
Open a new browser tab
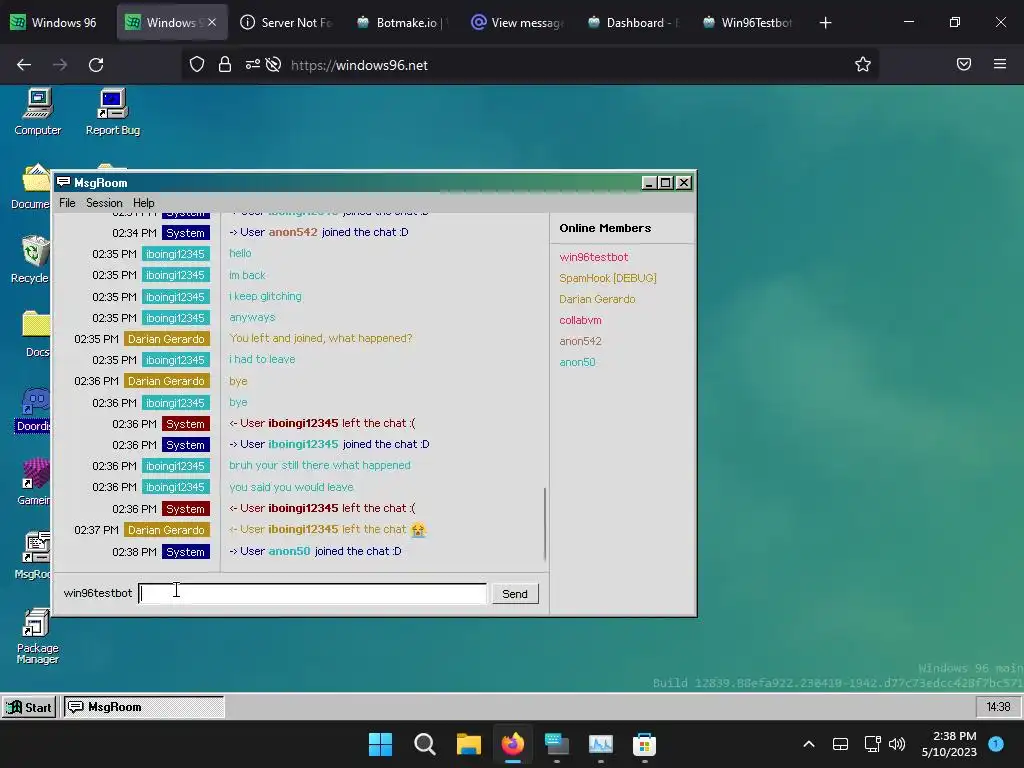[825, 23]
